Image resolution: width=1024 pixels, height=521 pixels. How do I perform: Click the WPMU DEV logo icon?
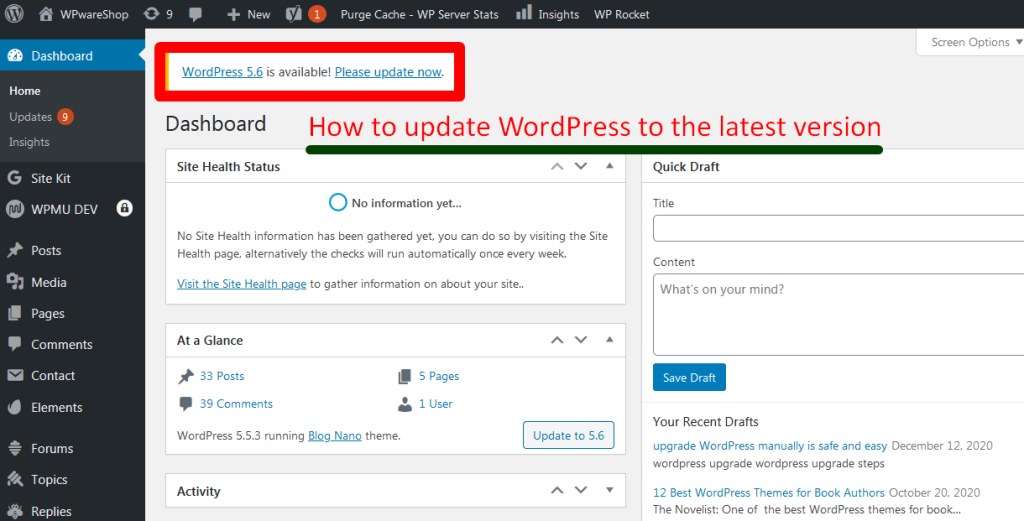pyautogui.click(x=14, y=209)
